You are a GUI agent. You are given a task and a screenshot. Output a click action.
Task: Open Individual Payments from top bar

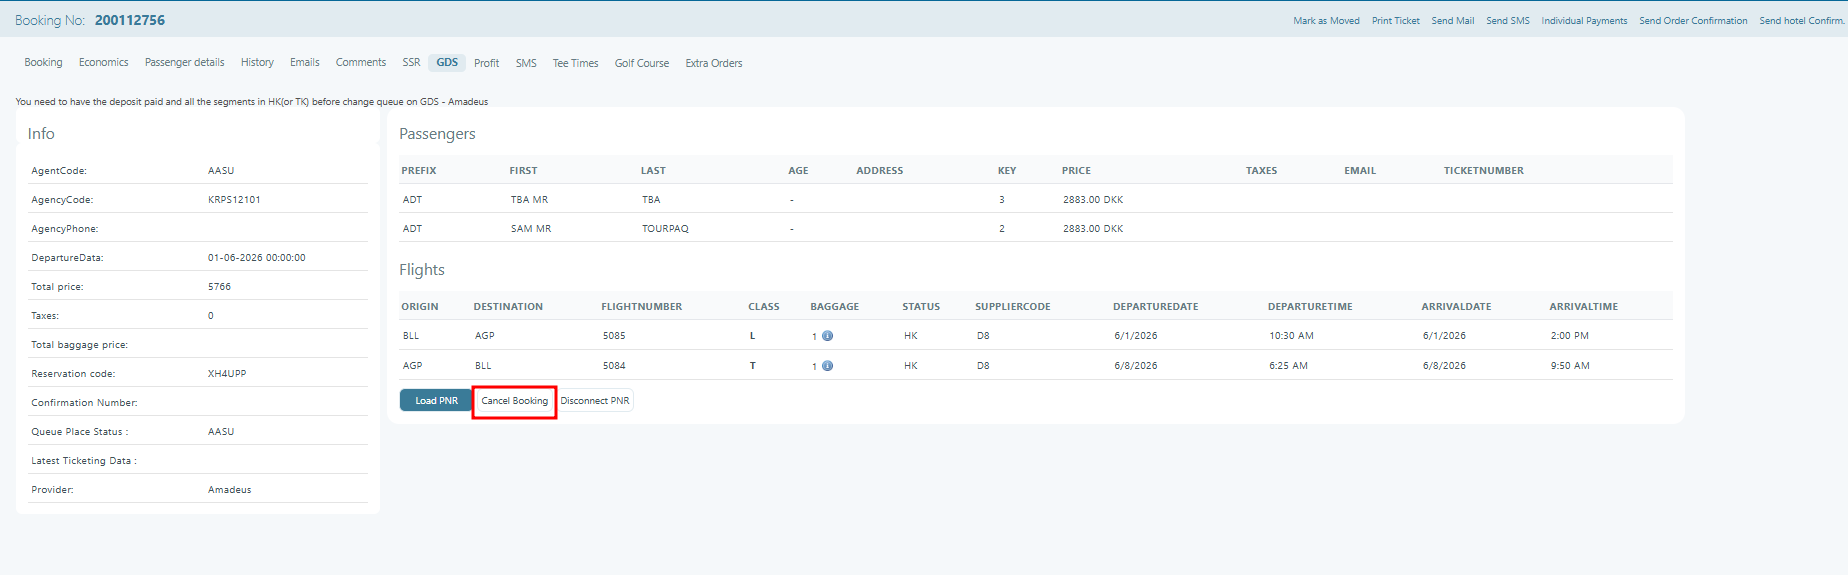click(x=1584, y=21)
